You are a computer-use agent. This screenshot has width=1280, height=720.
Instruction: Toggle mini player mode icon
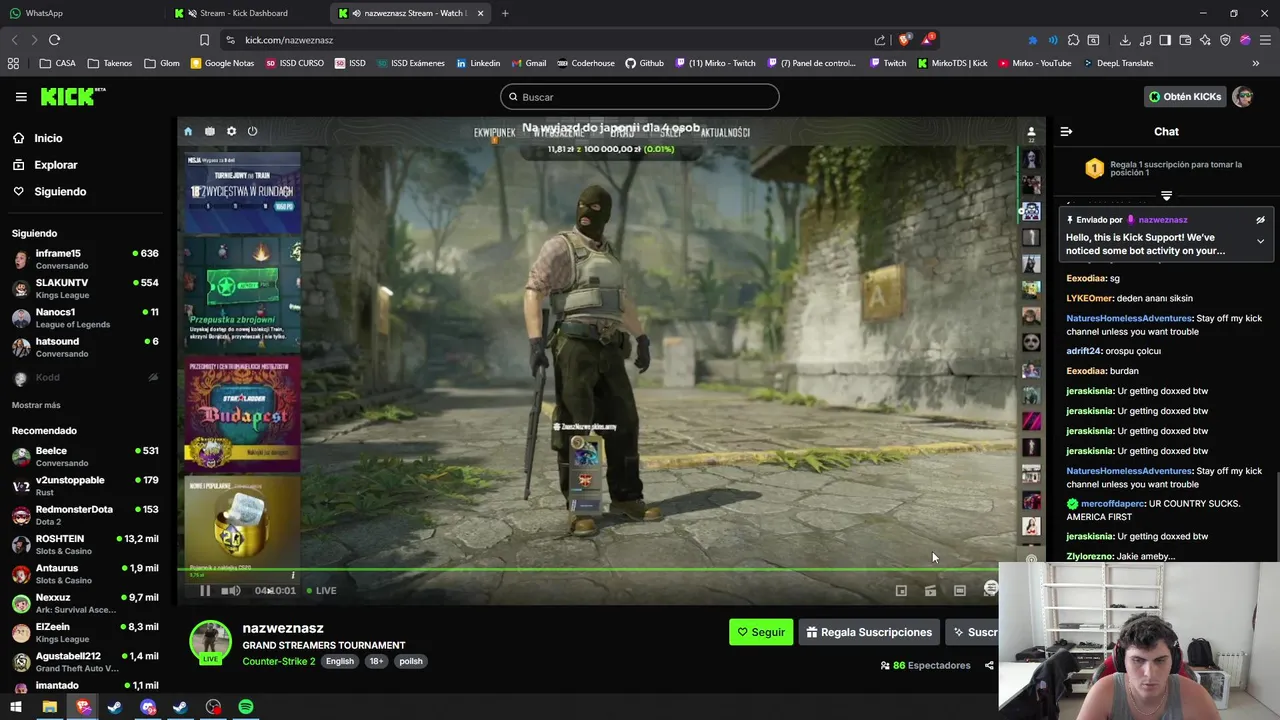point(901,591)
